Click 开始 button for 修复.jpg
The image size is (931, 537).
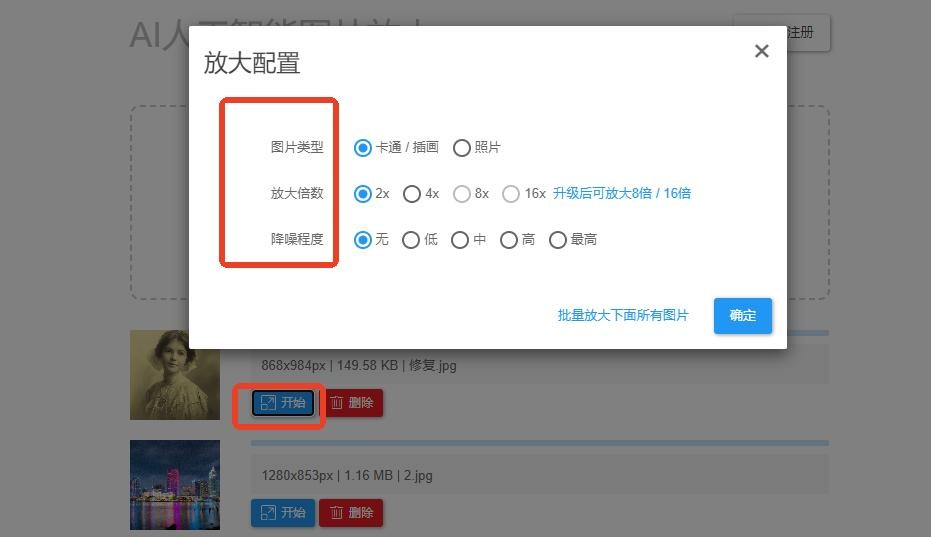coord(283,403)
